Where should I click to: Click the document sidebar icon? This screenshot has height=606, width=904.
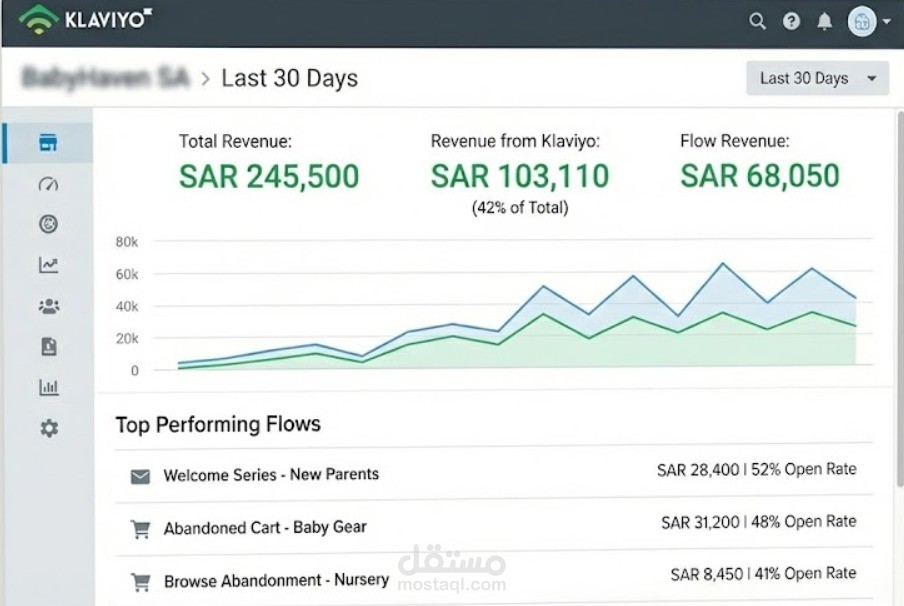coord(48,346)
